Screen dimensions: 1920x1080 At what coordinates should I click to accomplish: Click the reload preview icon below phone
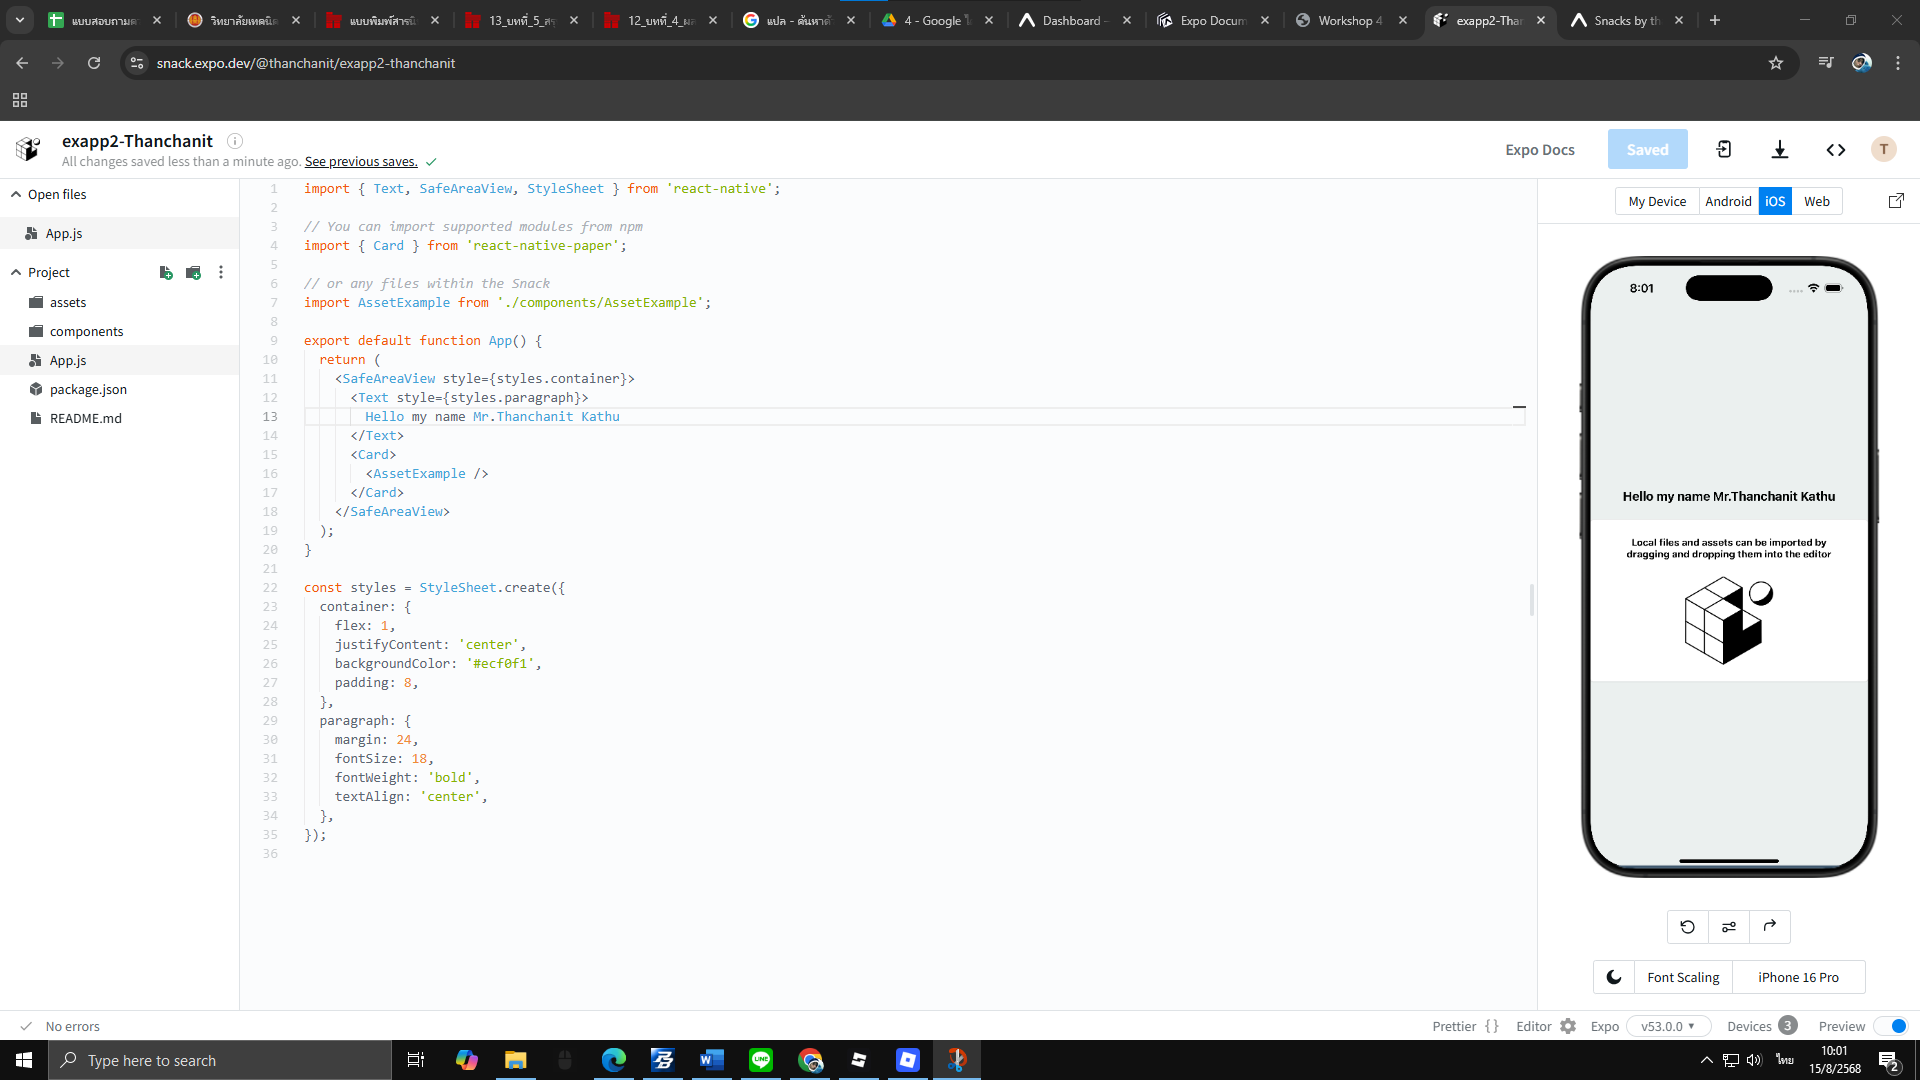pyautogui.click(x=1688, y=926)
